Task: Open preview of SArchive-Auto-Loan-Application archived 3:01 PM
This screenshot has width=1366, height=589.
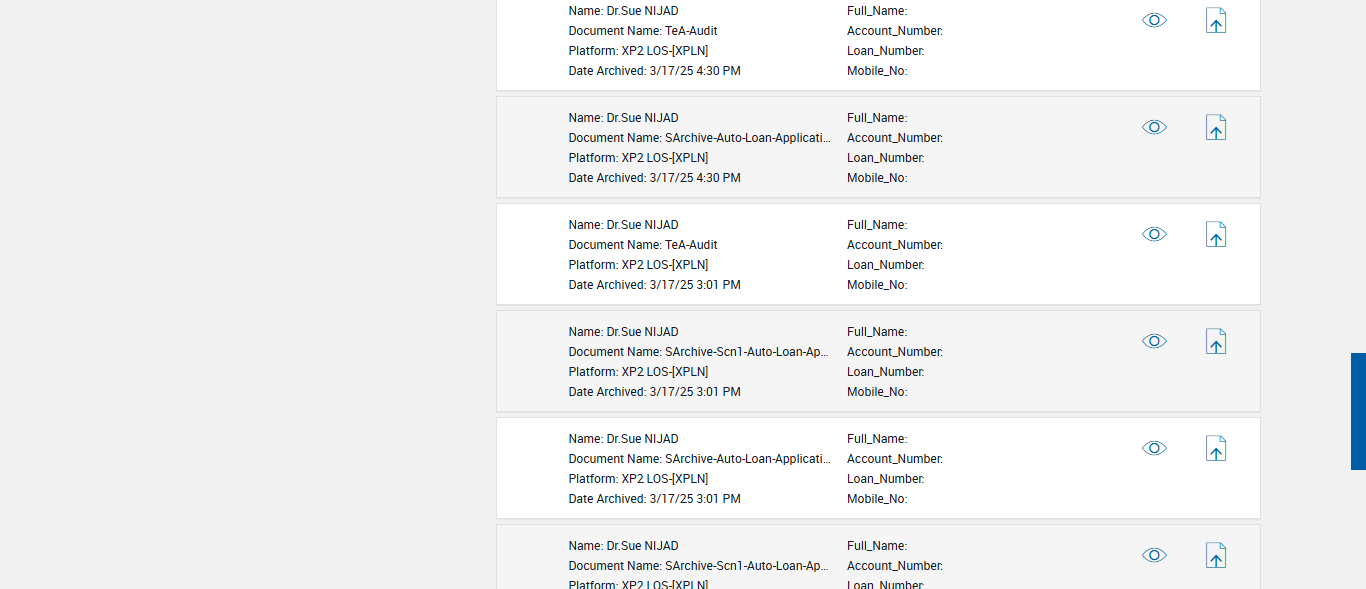Action: click(1154, 448)
